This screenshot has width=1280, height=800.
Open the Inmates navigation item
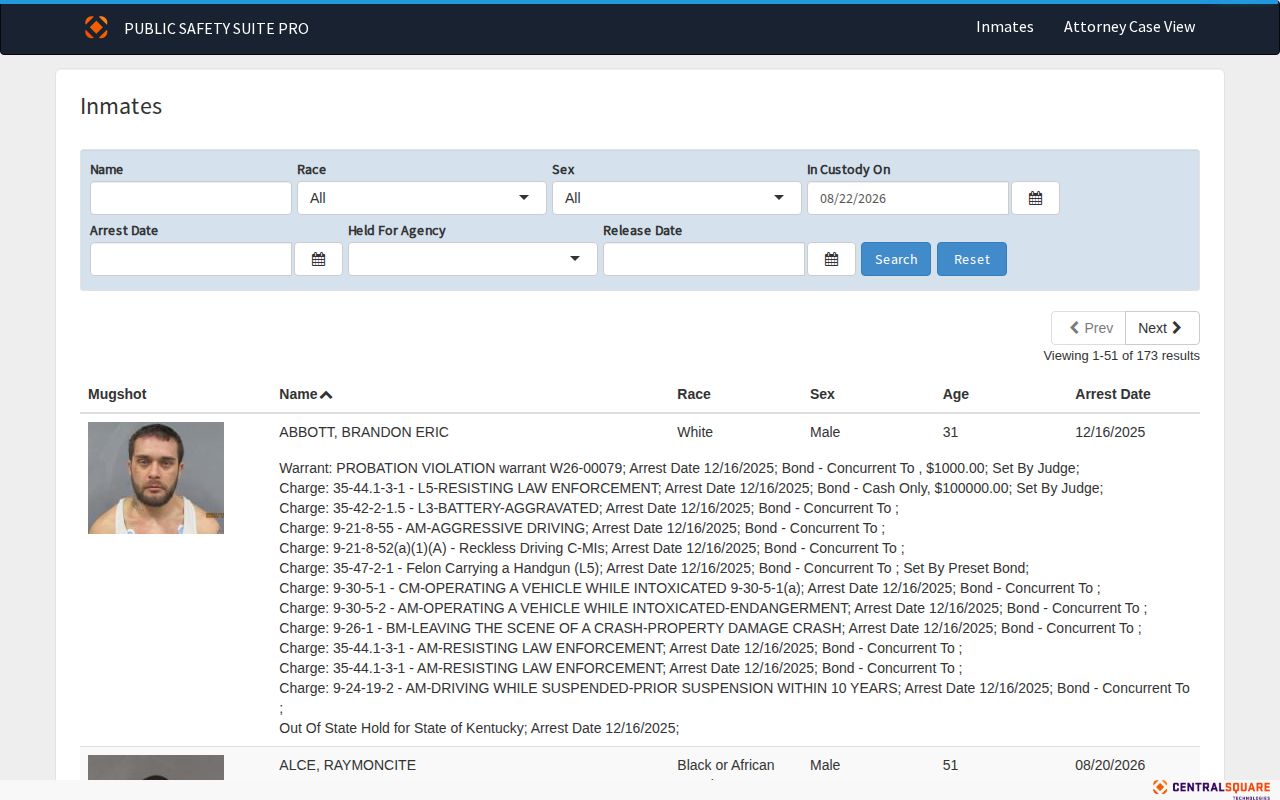(1005, 27)
